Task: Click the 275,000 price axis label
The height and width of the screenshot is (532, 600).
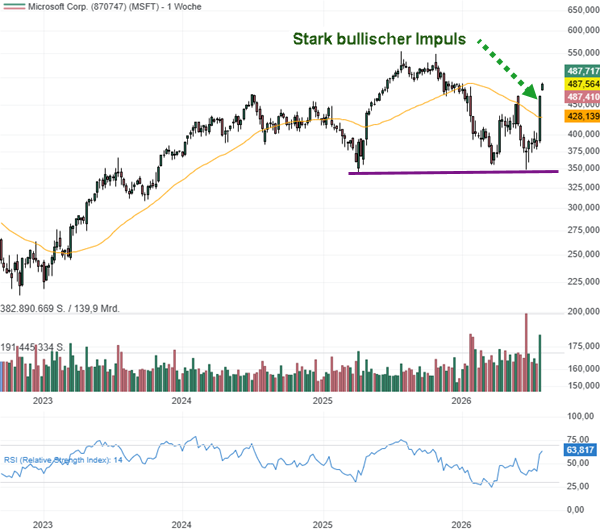Action: (584, 230)
